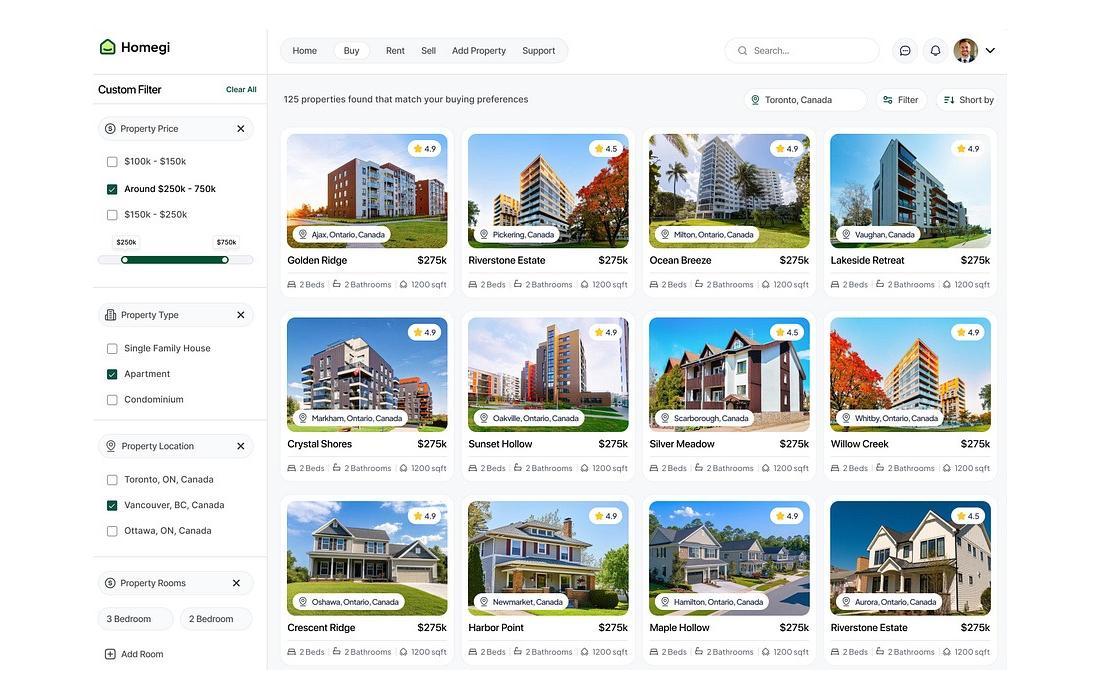Click the Aurora, Ontario, Canada location tag

[890, 602]
